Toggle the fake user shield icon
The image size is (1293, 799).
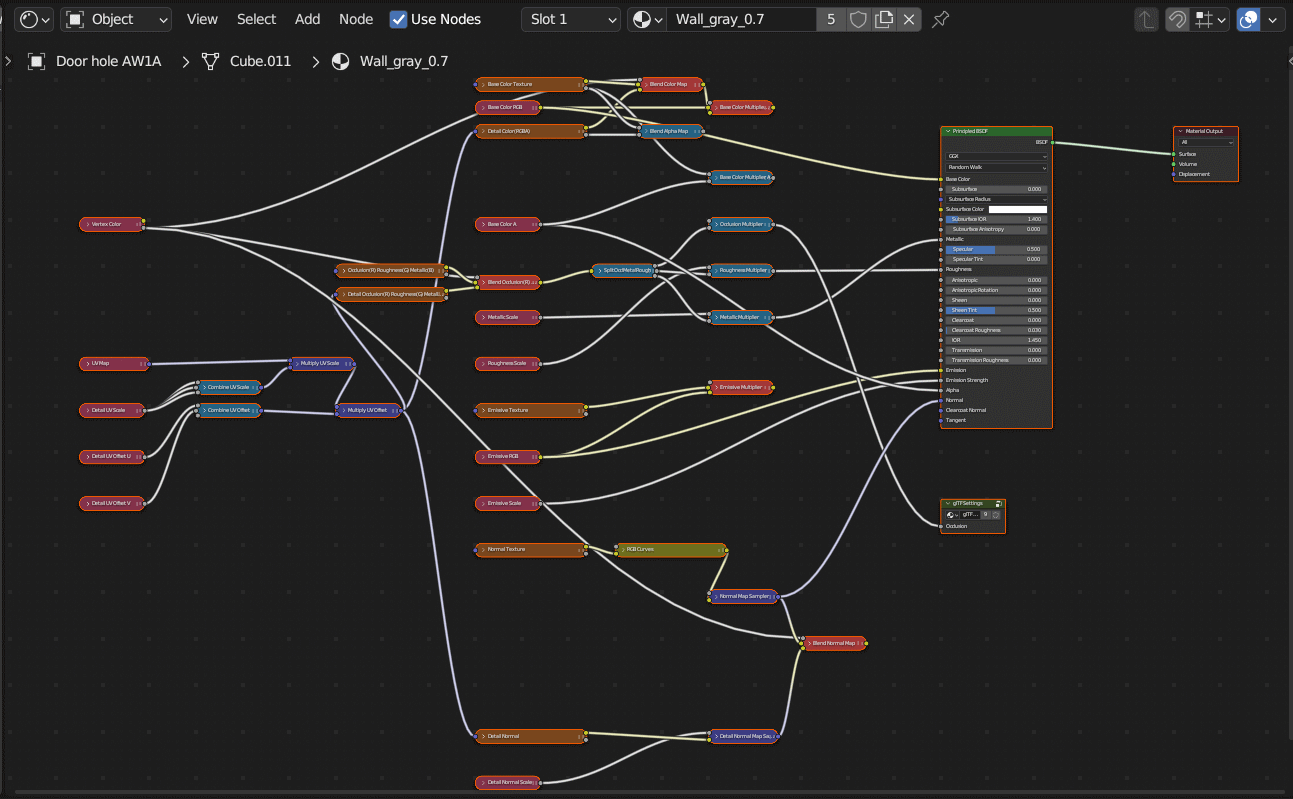pyautogui.click(x=858, y=19)
